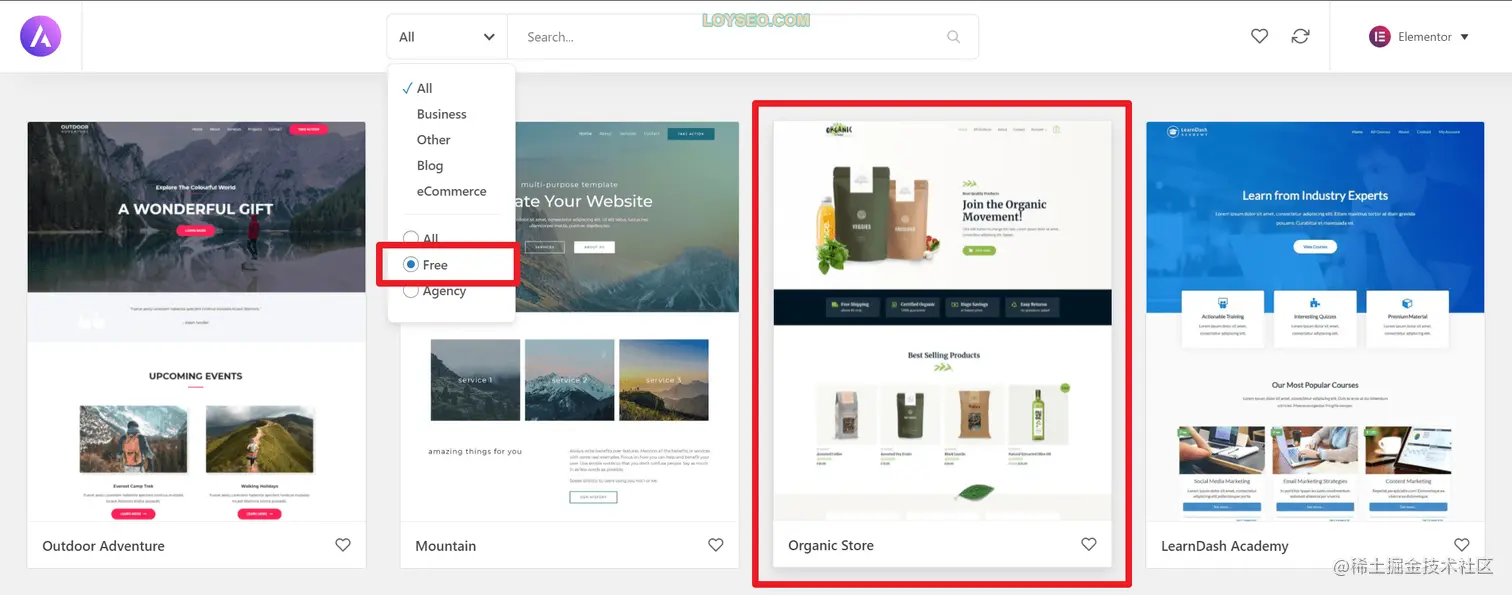Click the Elementor logo icon
The height and width of the screenshot is (595, 1512).
pyautogui.click(x=1380, y=37)
